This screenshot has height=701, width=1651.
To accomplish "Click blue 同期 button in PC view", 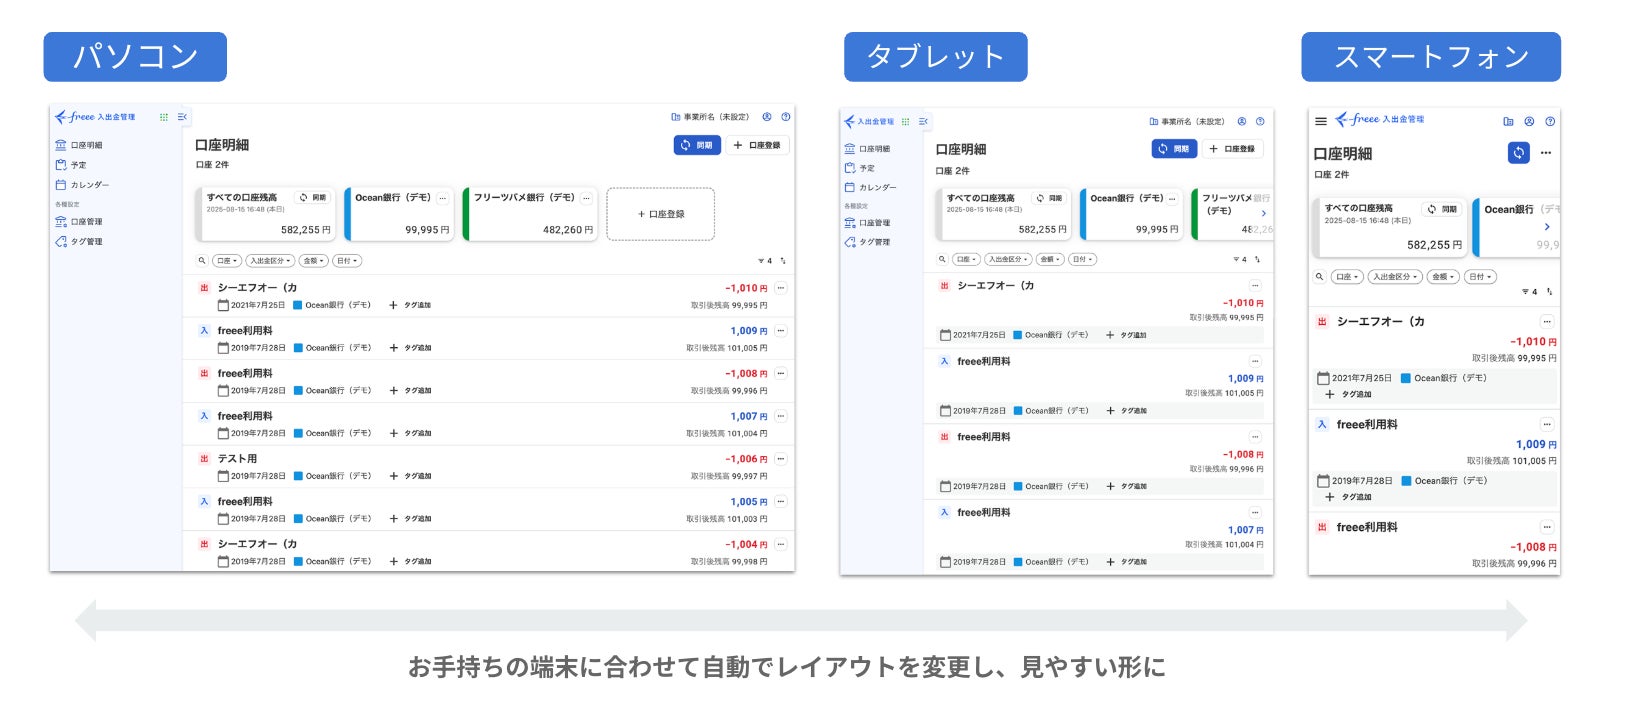I will click(697, 145).
